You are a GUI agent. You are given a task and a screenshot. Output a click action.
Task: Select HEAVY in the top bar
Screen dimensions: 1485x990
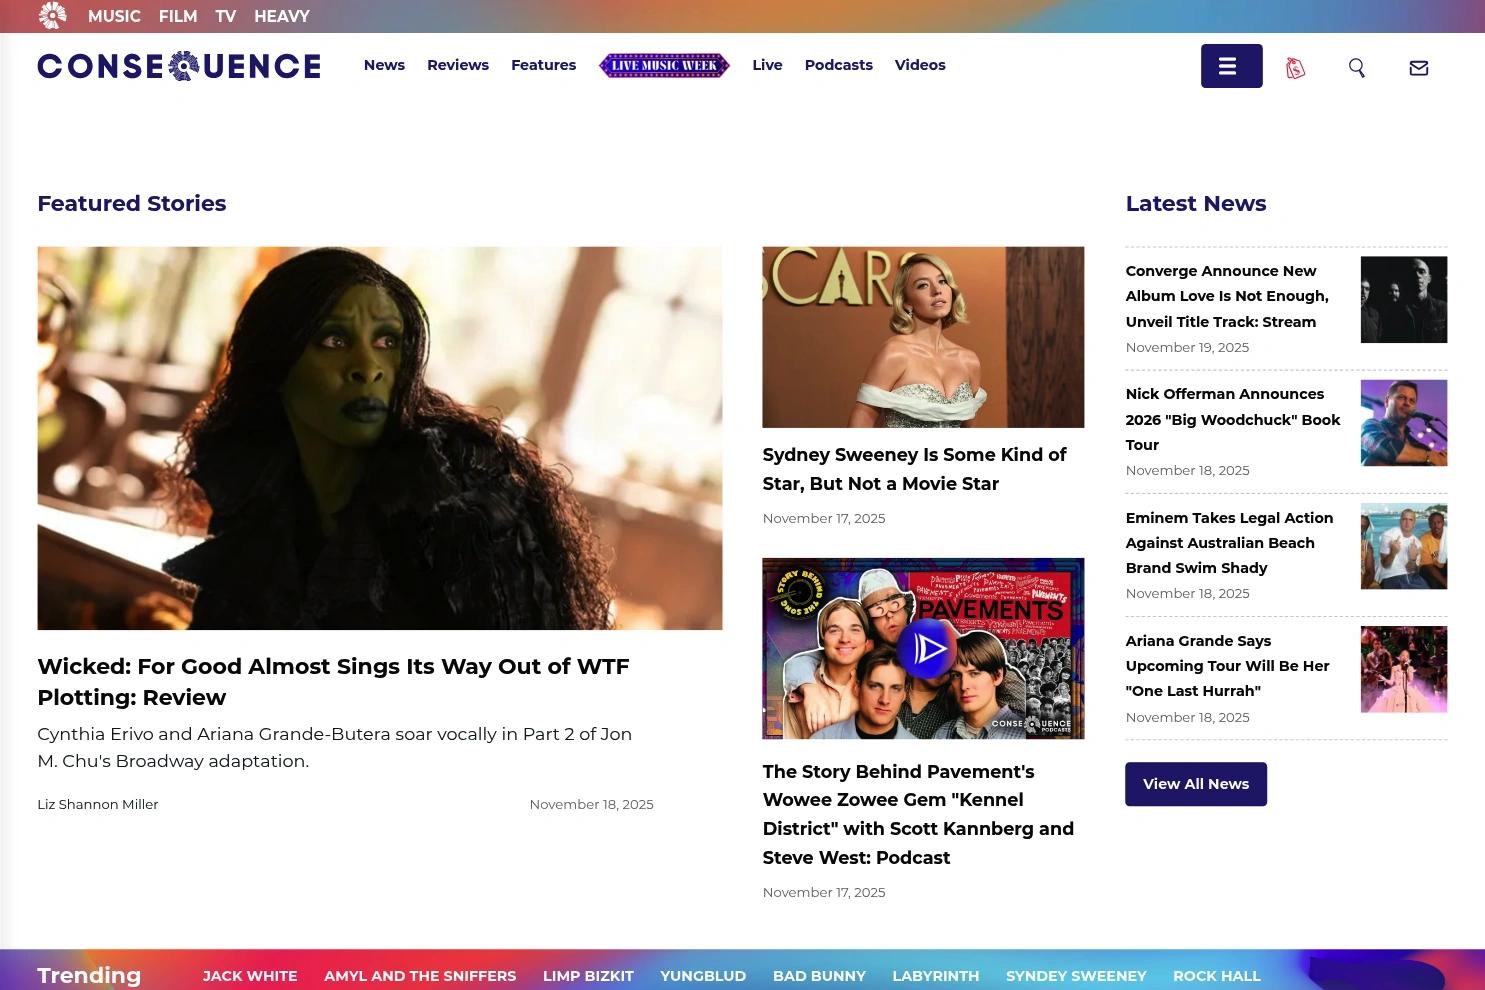(x=282, y=16)
